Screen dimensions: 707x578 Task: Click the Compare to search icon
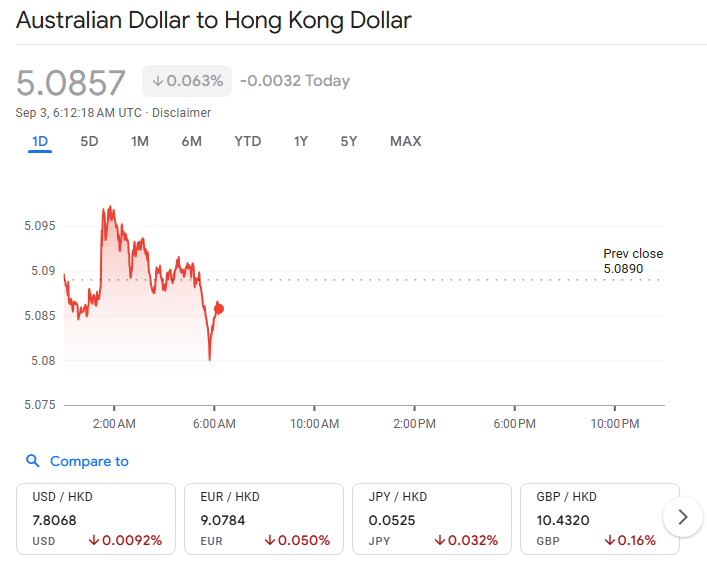[33, 461]
